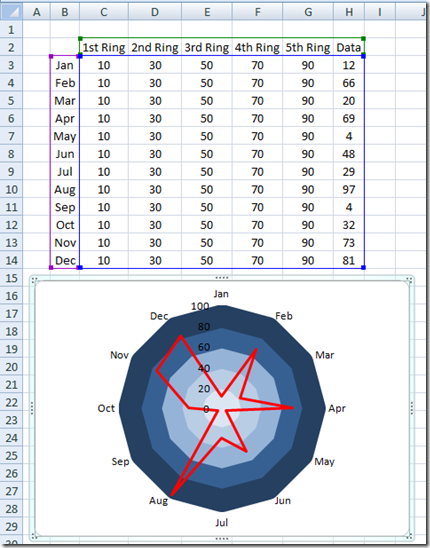This screenshot has width=430, height=548.
Task: Click the 'Apr' category label on the chart
Action: click(x=337, y=408)
